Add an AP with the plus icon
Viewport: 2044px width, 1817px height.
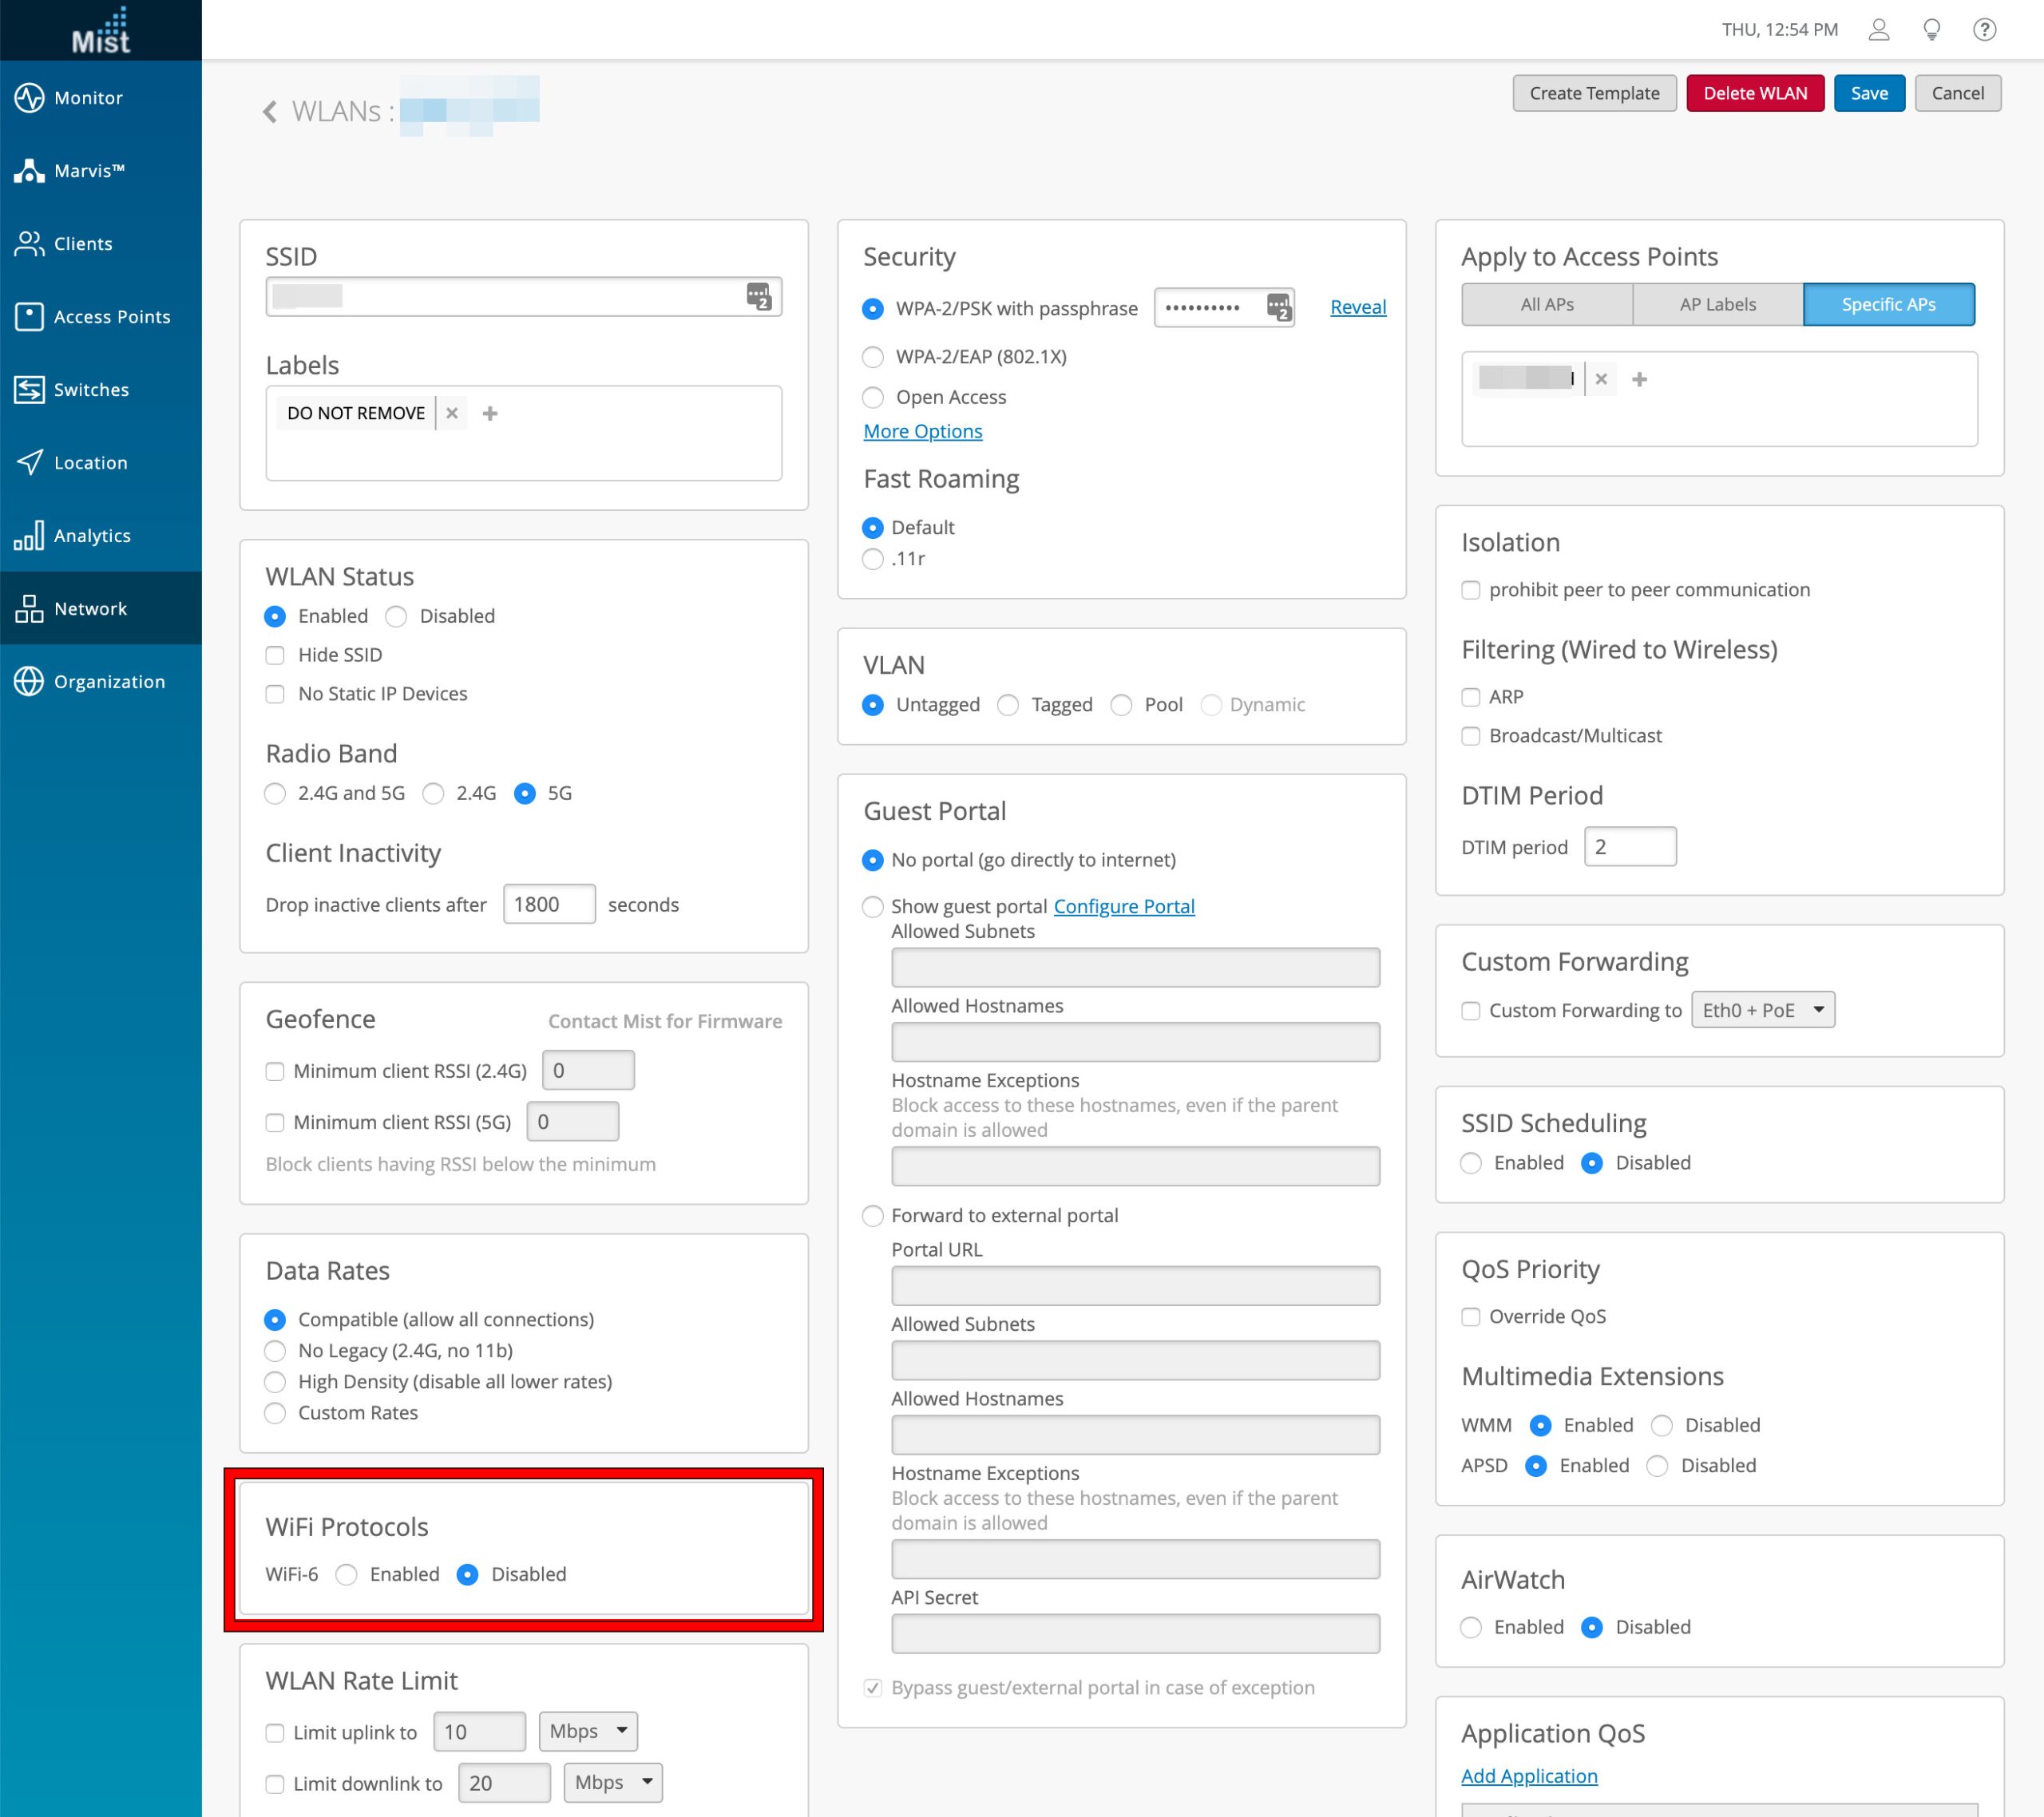click(x=1641, y=380)
